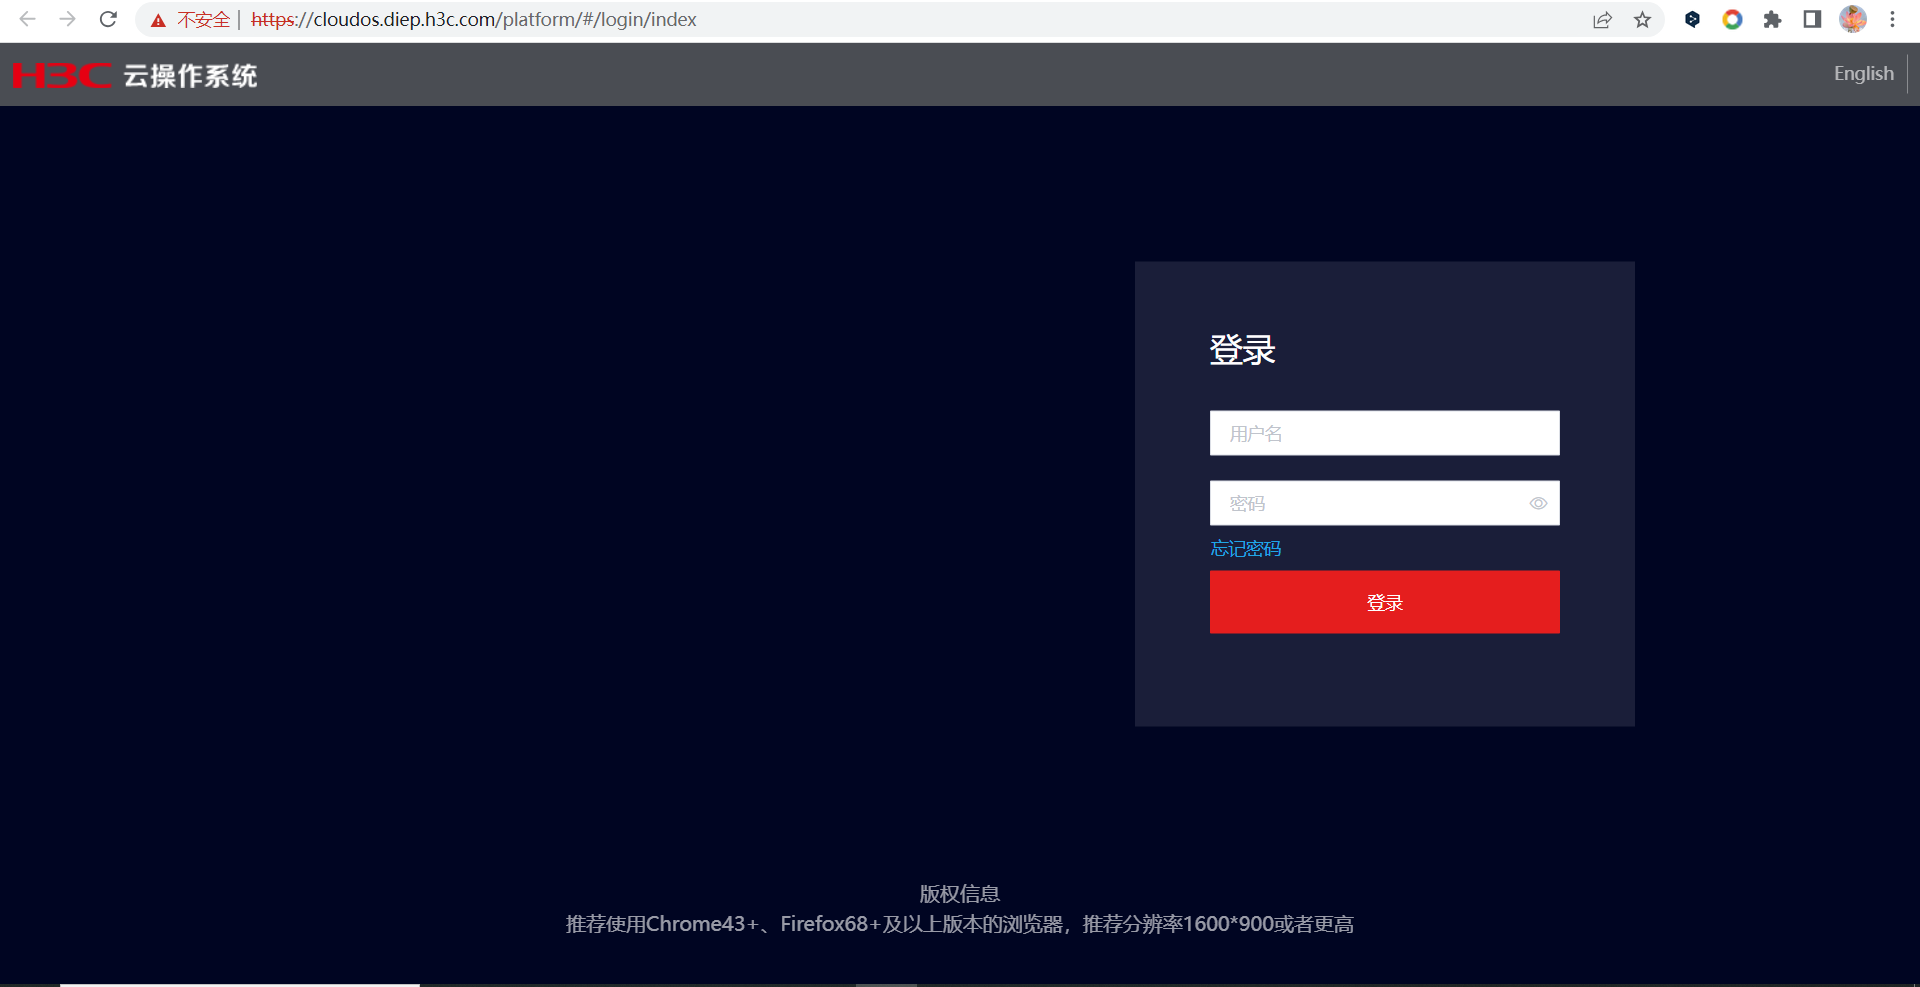Click the cloudos.diep.h3c.com address bar URL
This screenshot has height=987, width=1920.
pyautogui.click(x=474, y=19)
